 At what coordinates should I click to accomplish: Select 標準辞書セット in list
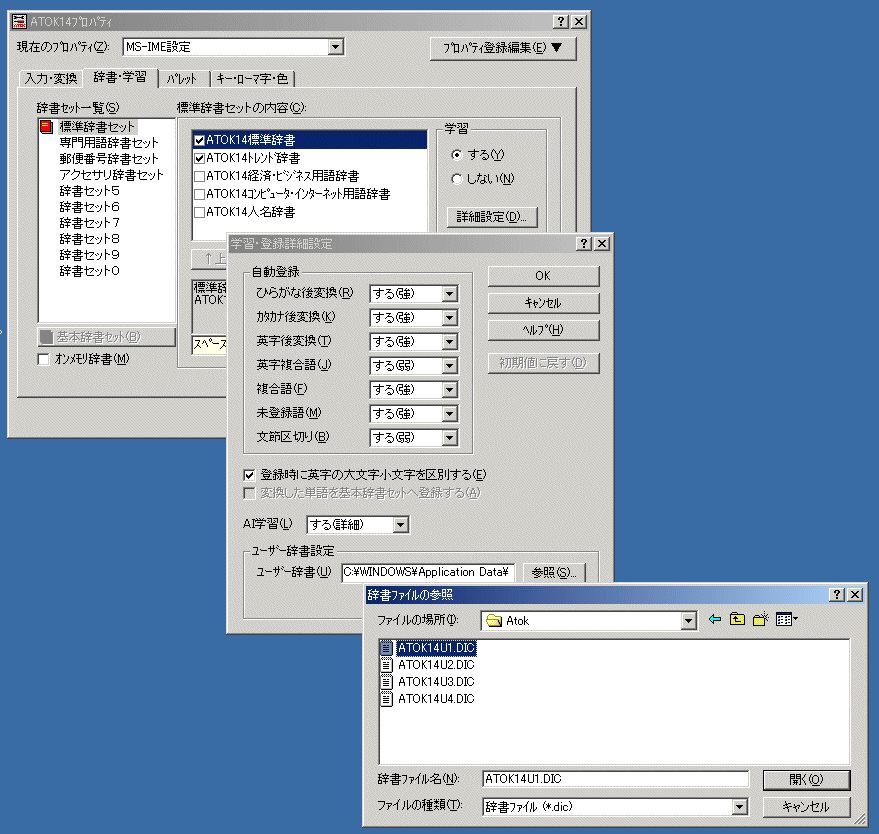pos(97,127)
